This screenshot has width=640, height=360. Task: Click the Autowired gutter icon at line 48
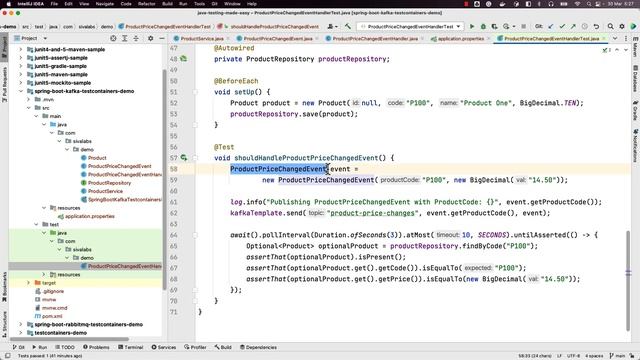[184, 59]
